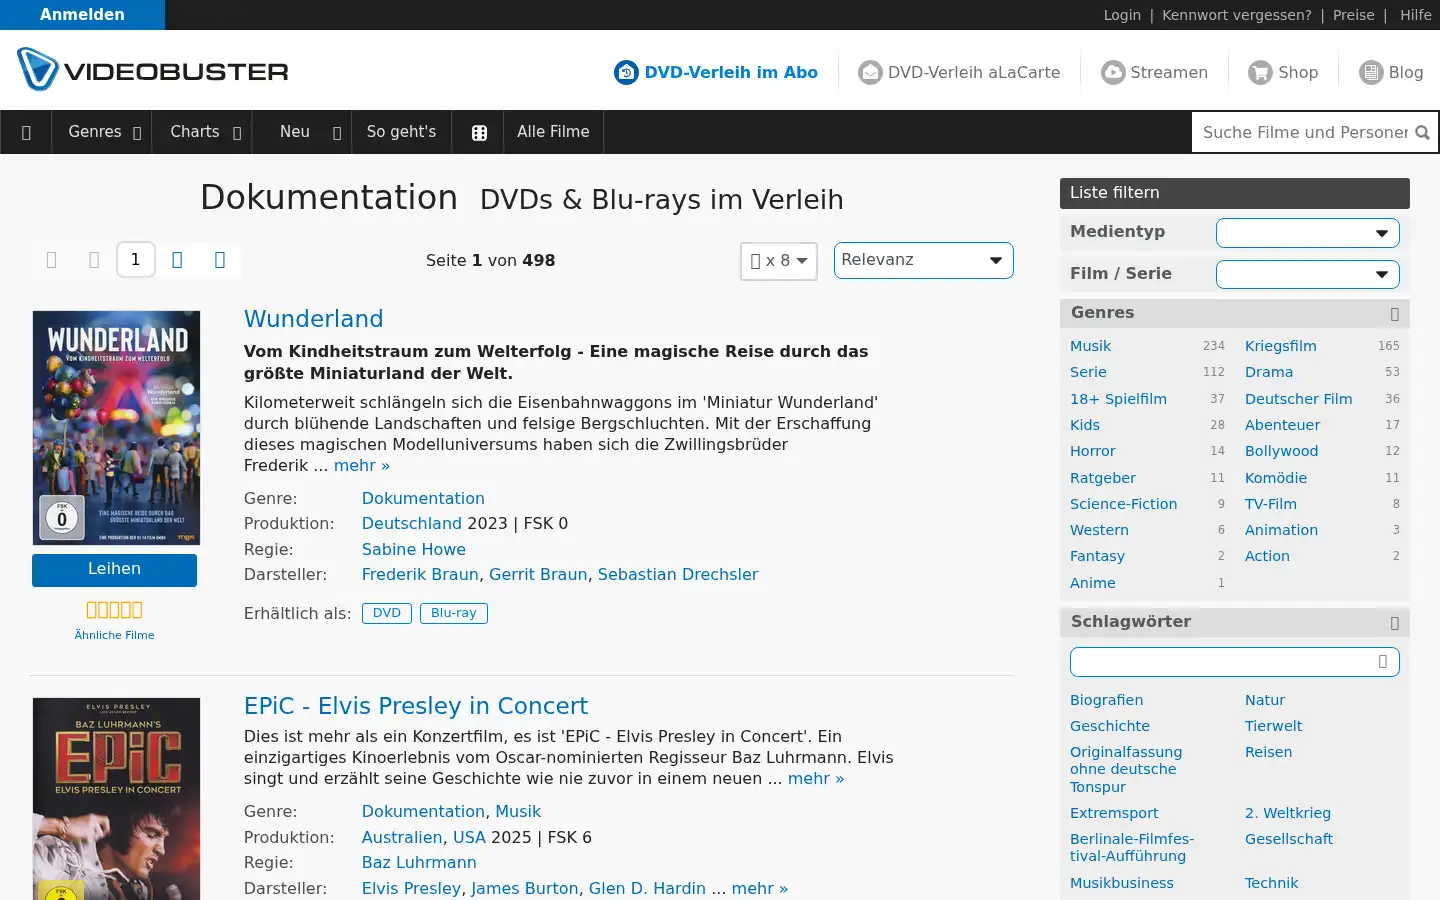Click the Shop cart icon
Screen dimensions: 1440x900
tap(1260, 72)
